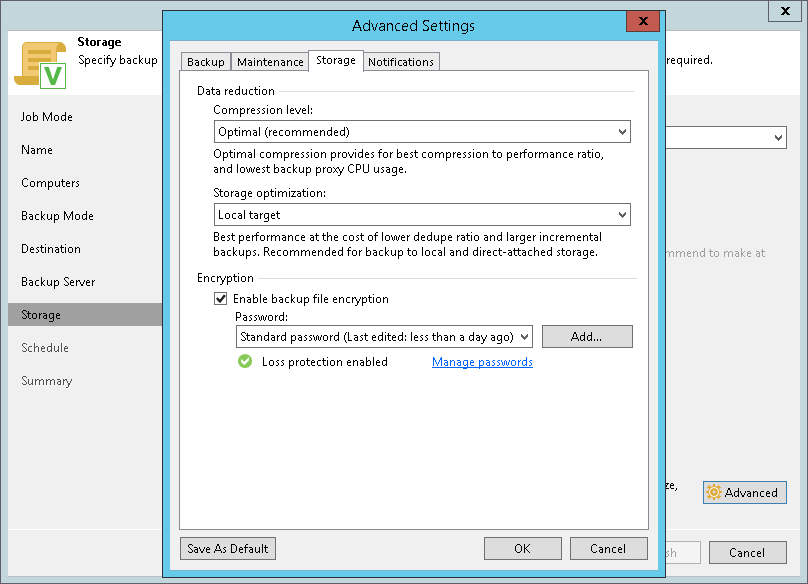Go to the Job Mode wizard step
The image size is (808, 584).
47,117
